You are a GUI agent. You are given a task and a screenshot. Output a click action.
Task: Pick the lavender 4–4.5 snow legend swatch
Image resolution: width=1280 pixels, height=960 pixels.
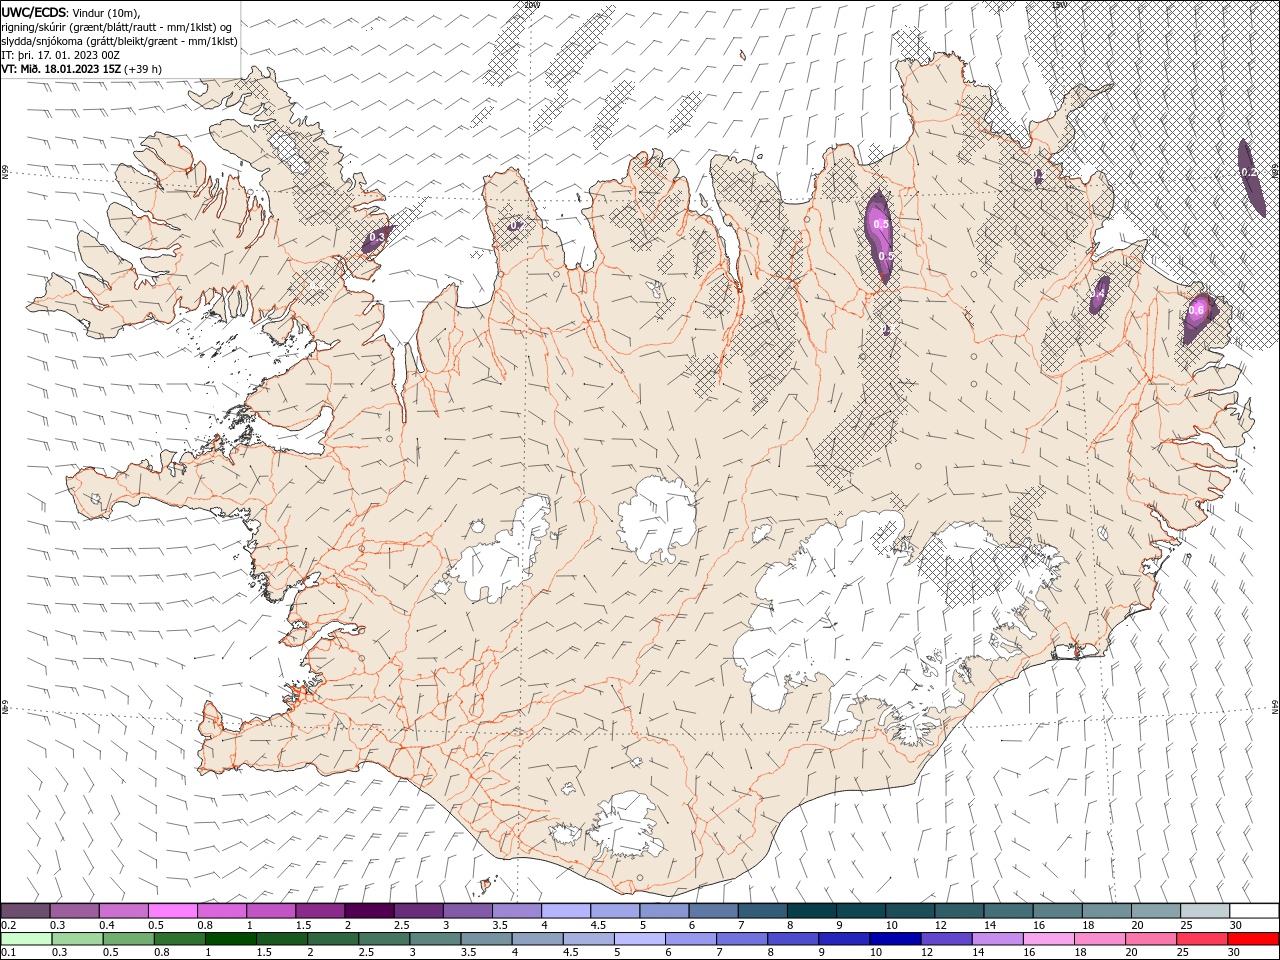pos(565,910)
